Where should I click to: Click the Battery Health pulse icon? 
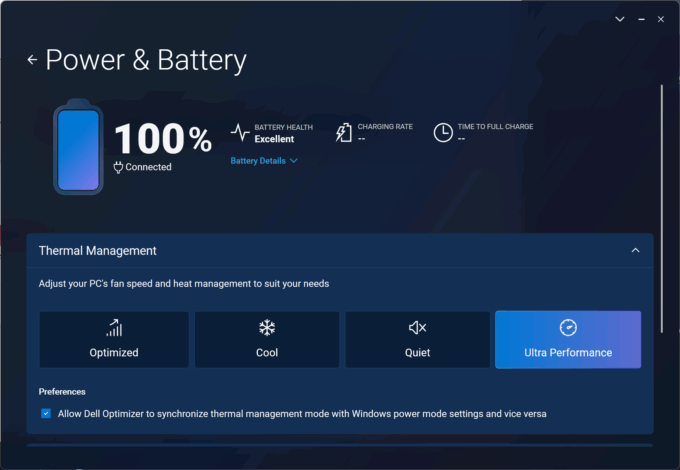[x=240, y=133]
